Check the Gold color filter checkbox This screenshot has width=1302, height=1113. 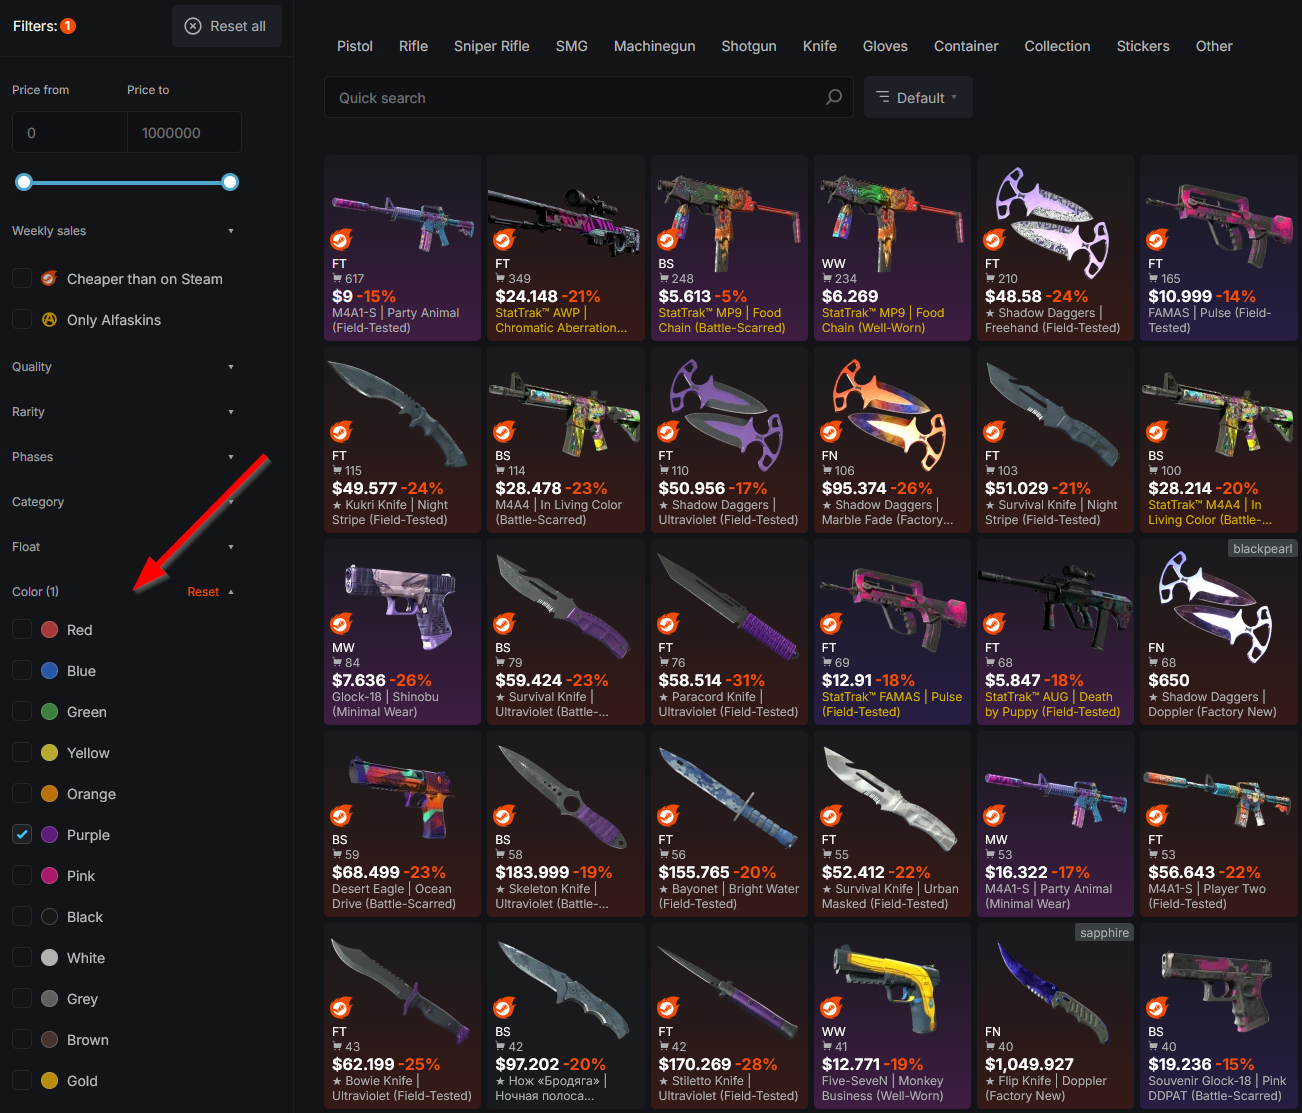tap(22, 1080)
